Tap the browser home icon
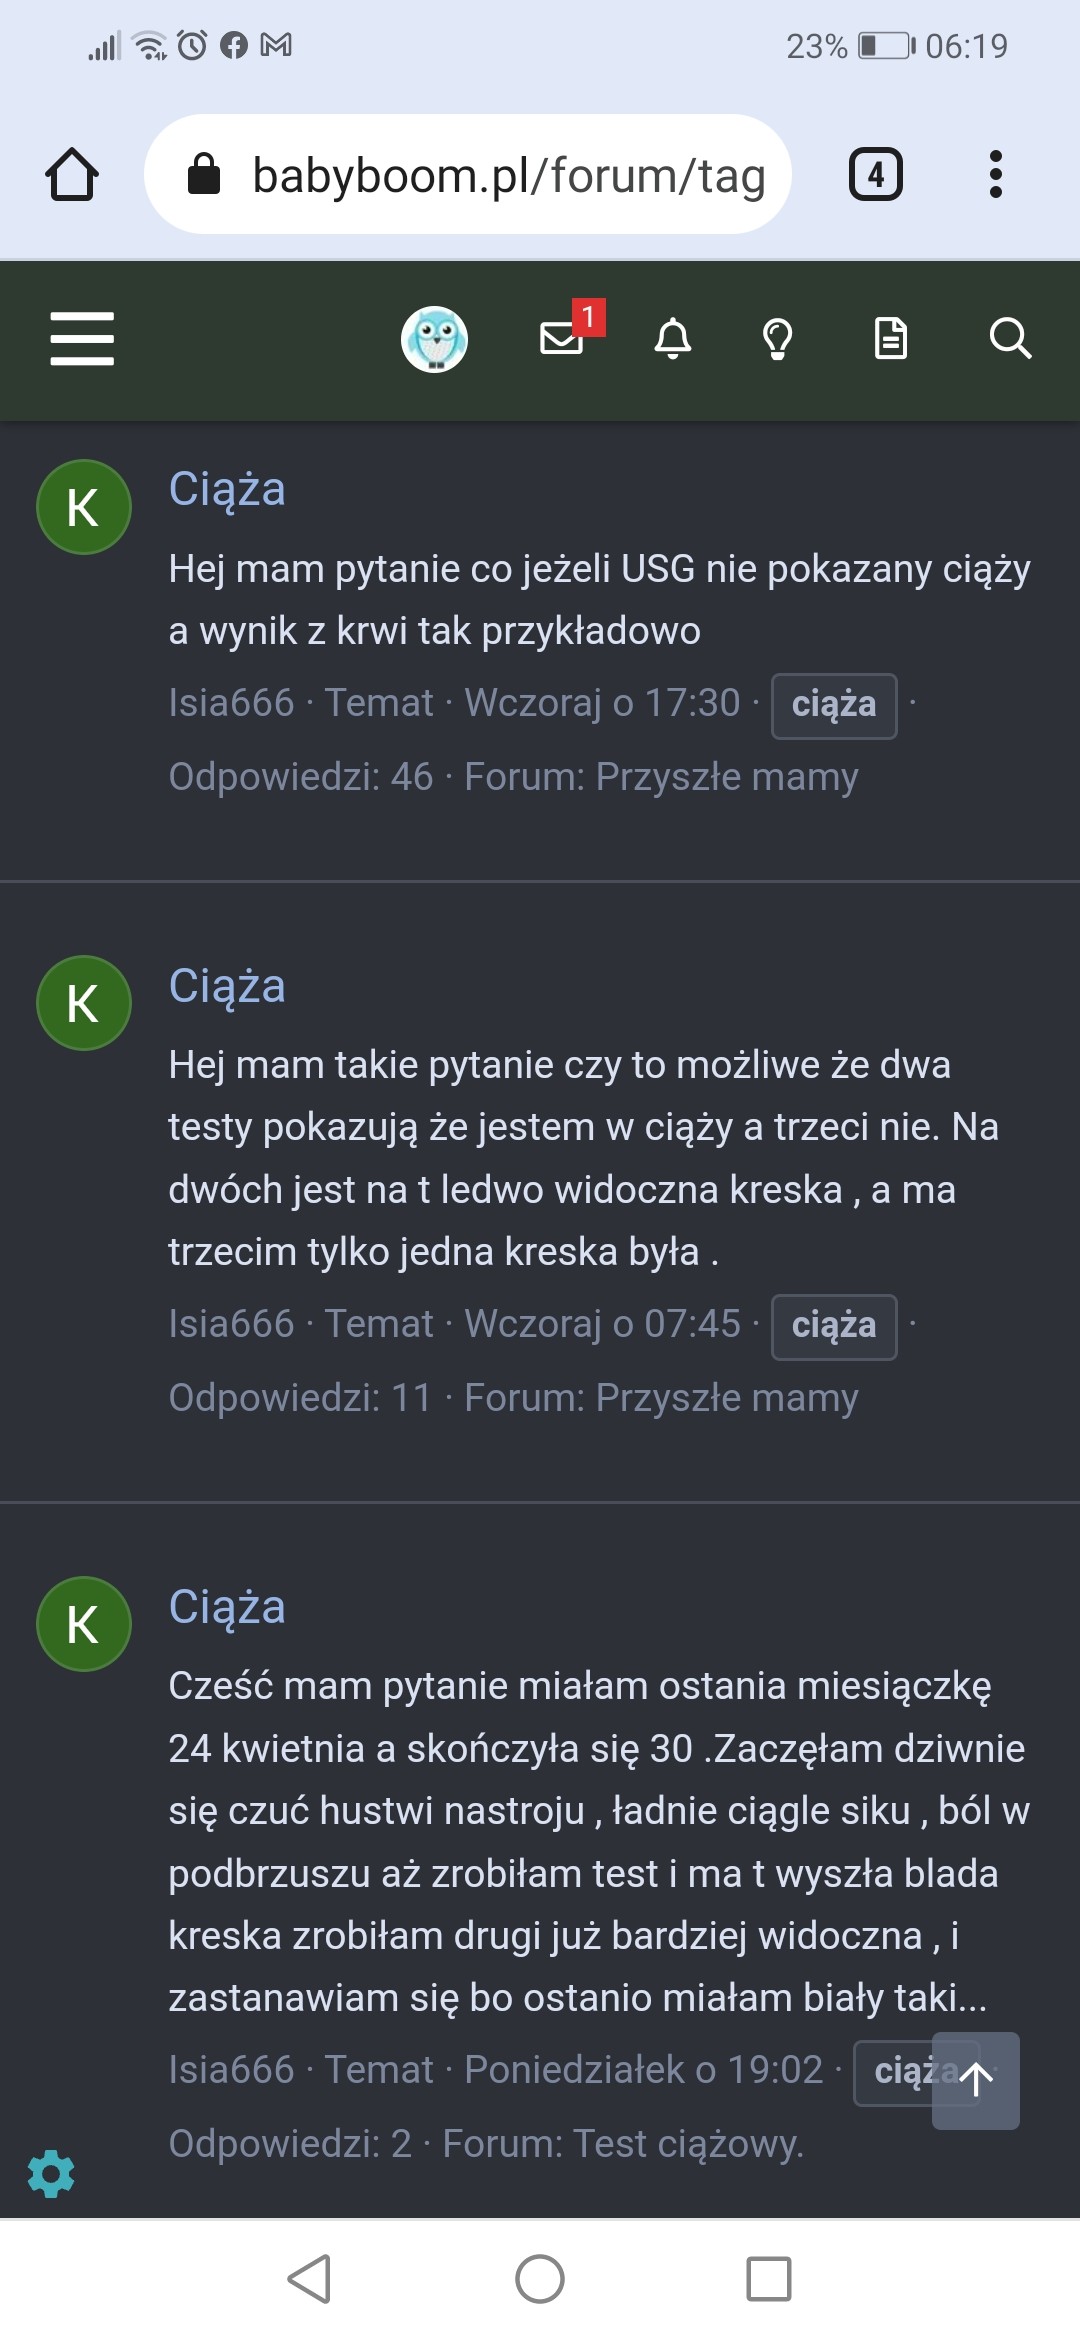 tap(72, 175)
